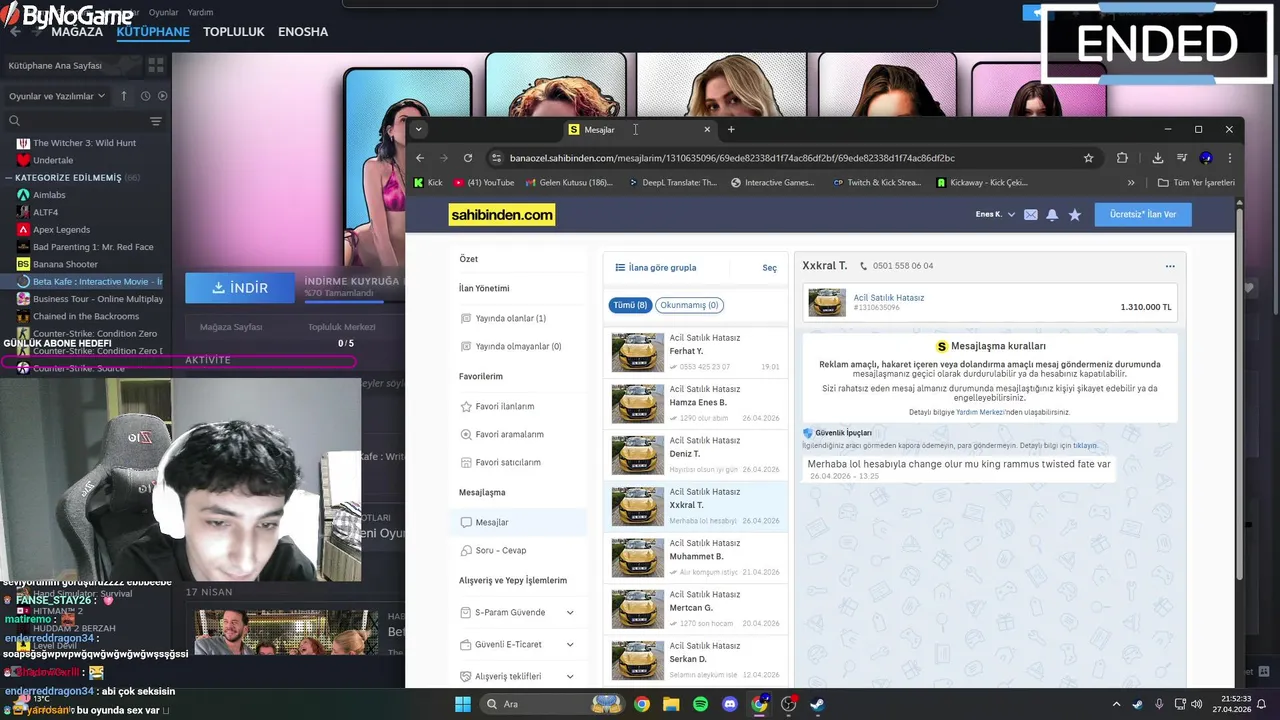The image size is (1280, 720).
Task: Click İlana göre grupla
Action: pyautogui.click(x=656, y=268)
